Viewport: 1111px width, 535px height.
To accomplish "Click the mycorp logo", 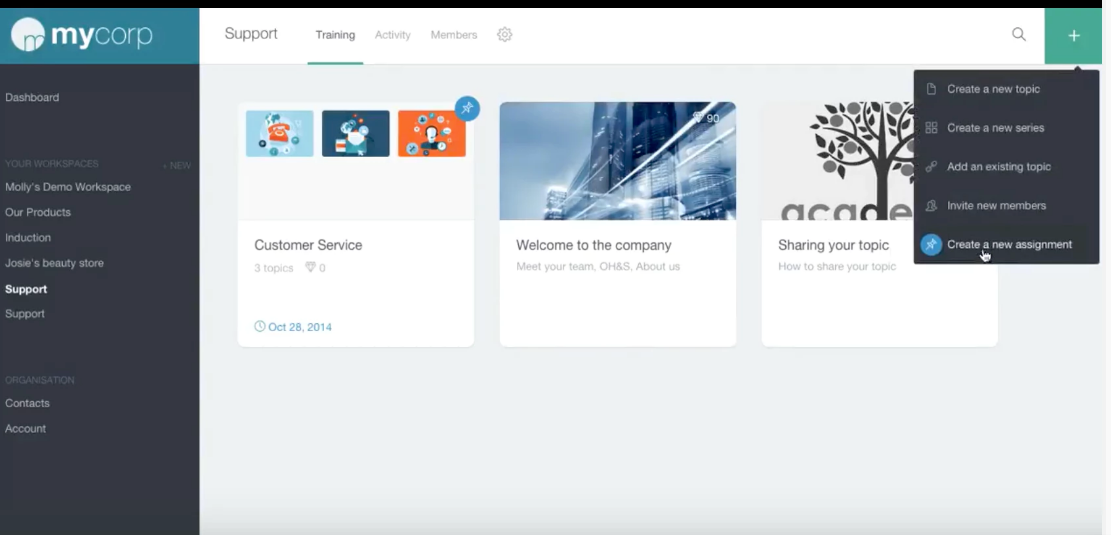I will [81, 34].
